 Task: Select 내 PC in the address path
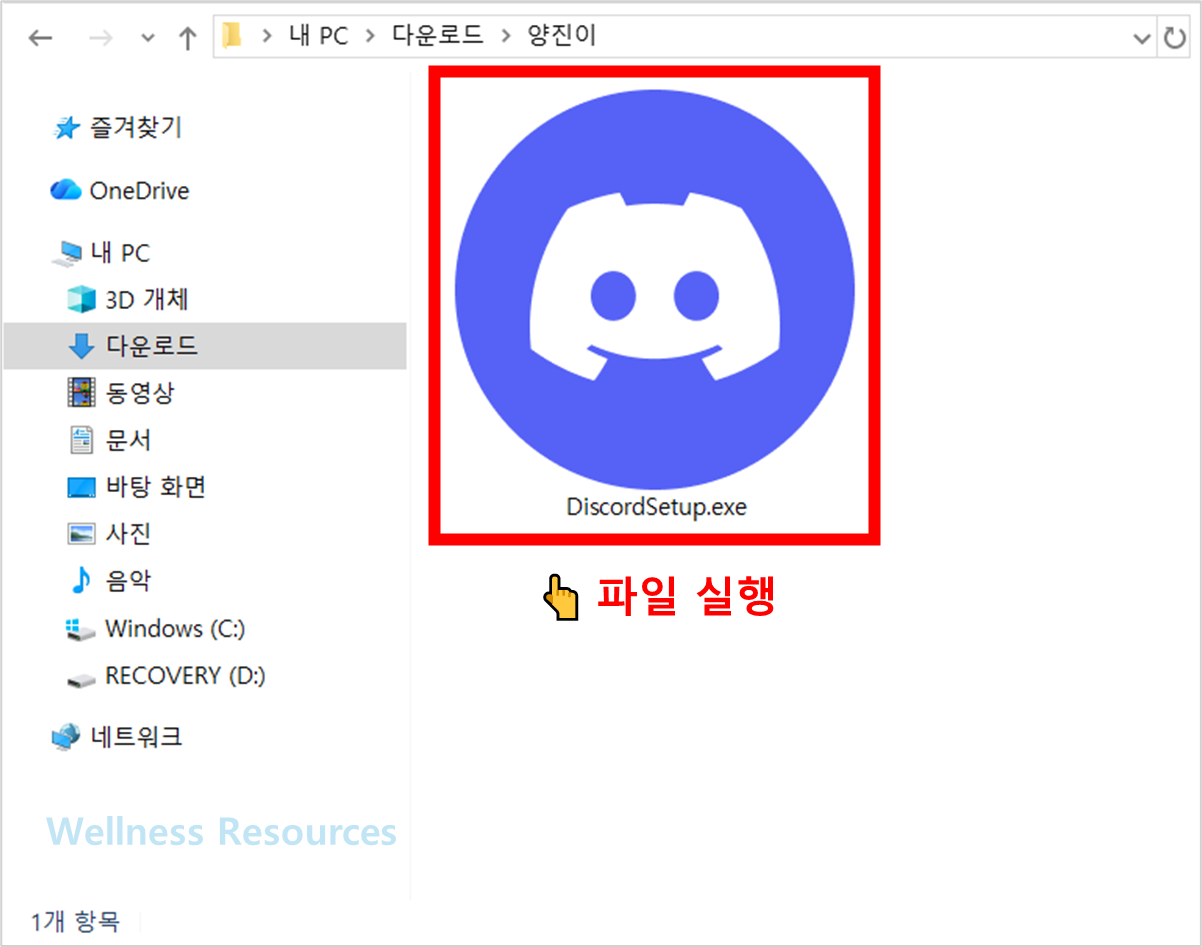[319, 37]
